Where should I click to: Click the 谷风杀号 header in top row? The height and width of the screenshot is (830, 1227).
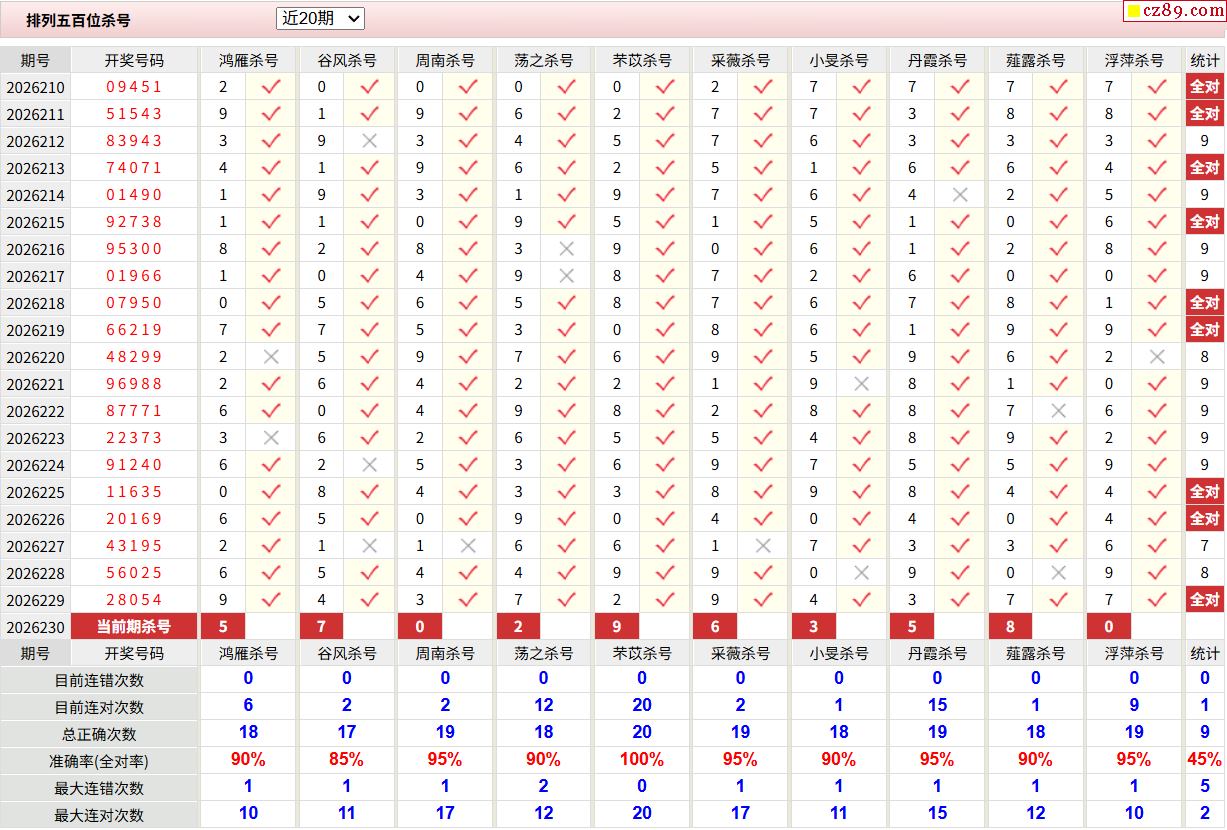(346, 61)
